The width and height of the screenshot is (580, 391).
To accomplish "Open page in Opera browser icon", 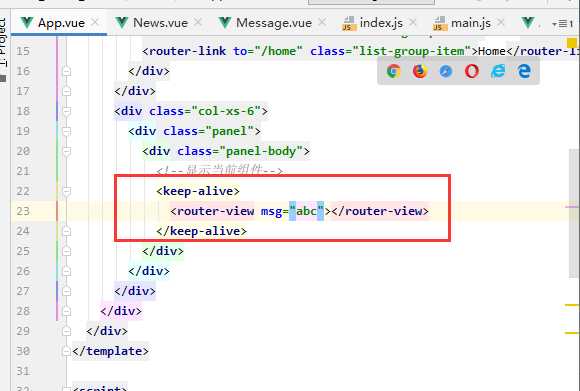I will tap(472, 71).
